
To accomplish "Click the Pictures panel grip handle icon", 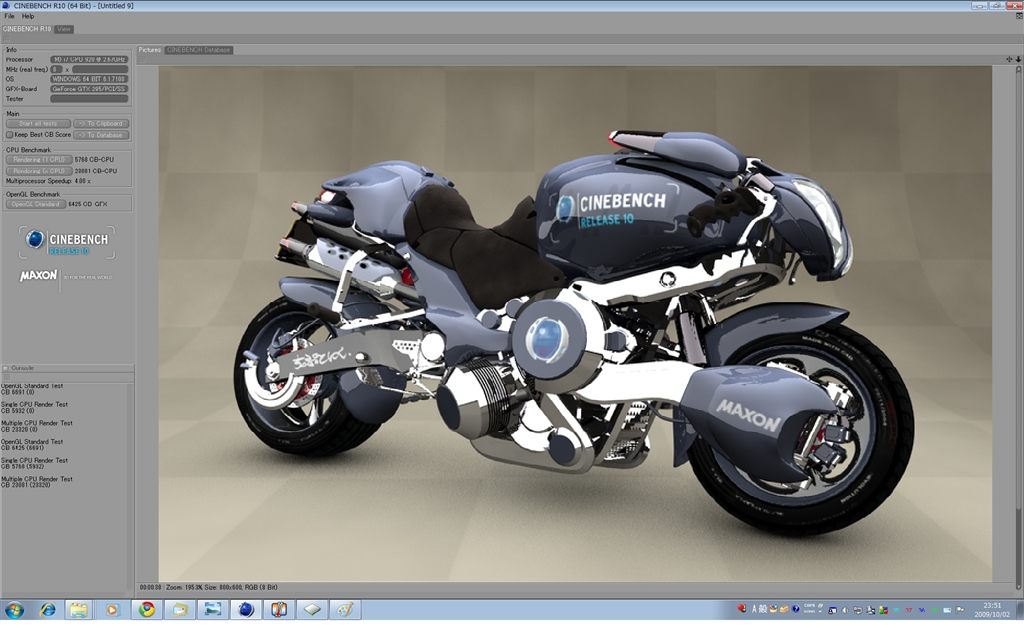I will pos(142,59).
